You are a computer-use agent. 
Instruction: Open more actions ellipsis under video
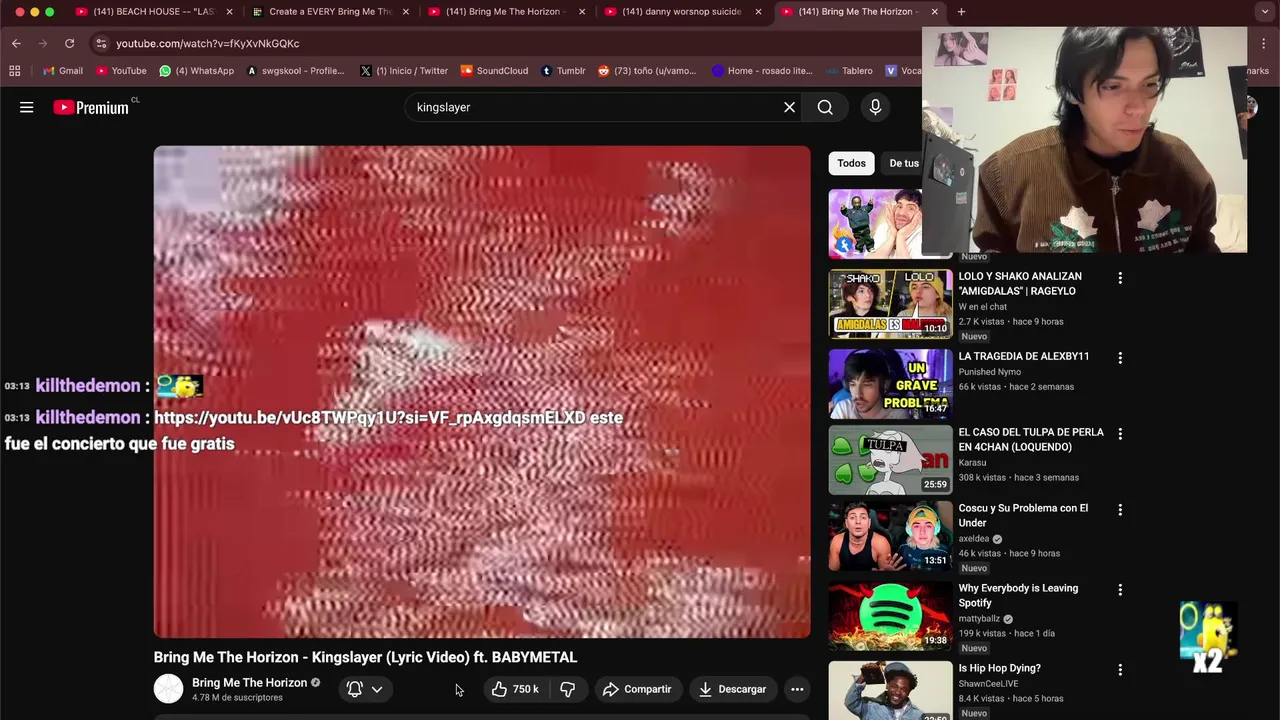pos(797,689)
